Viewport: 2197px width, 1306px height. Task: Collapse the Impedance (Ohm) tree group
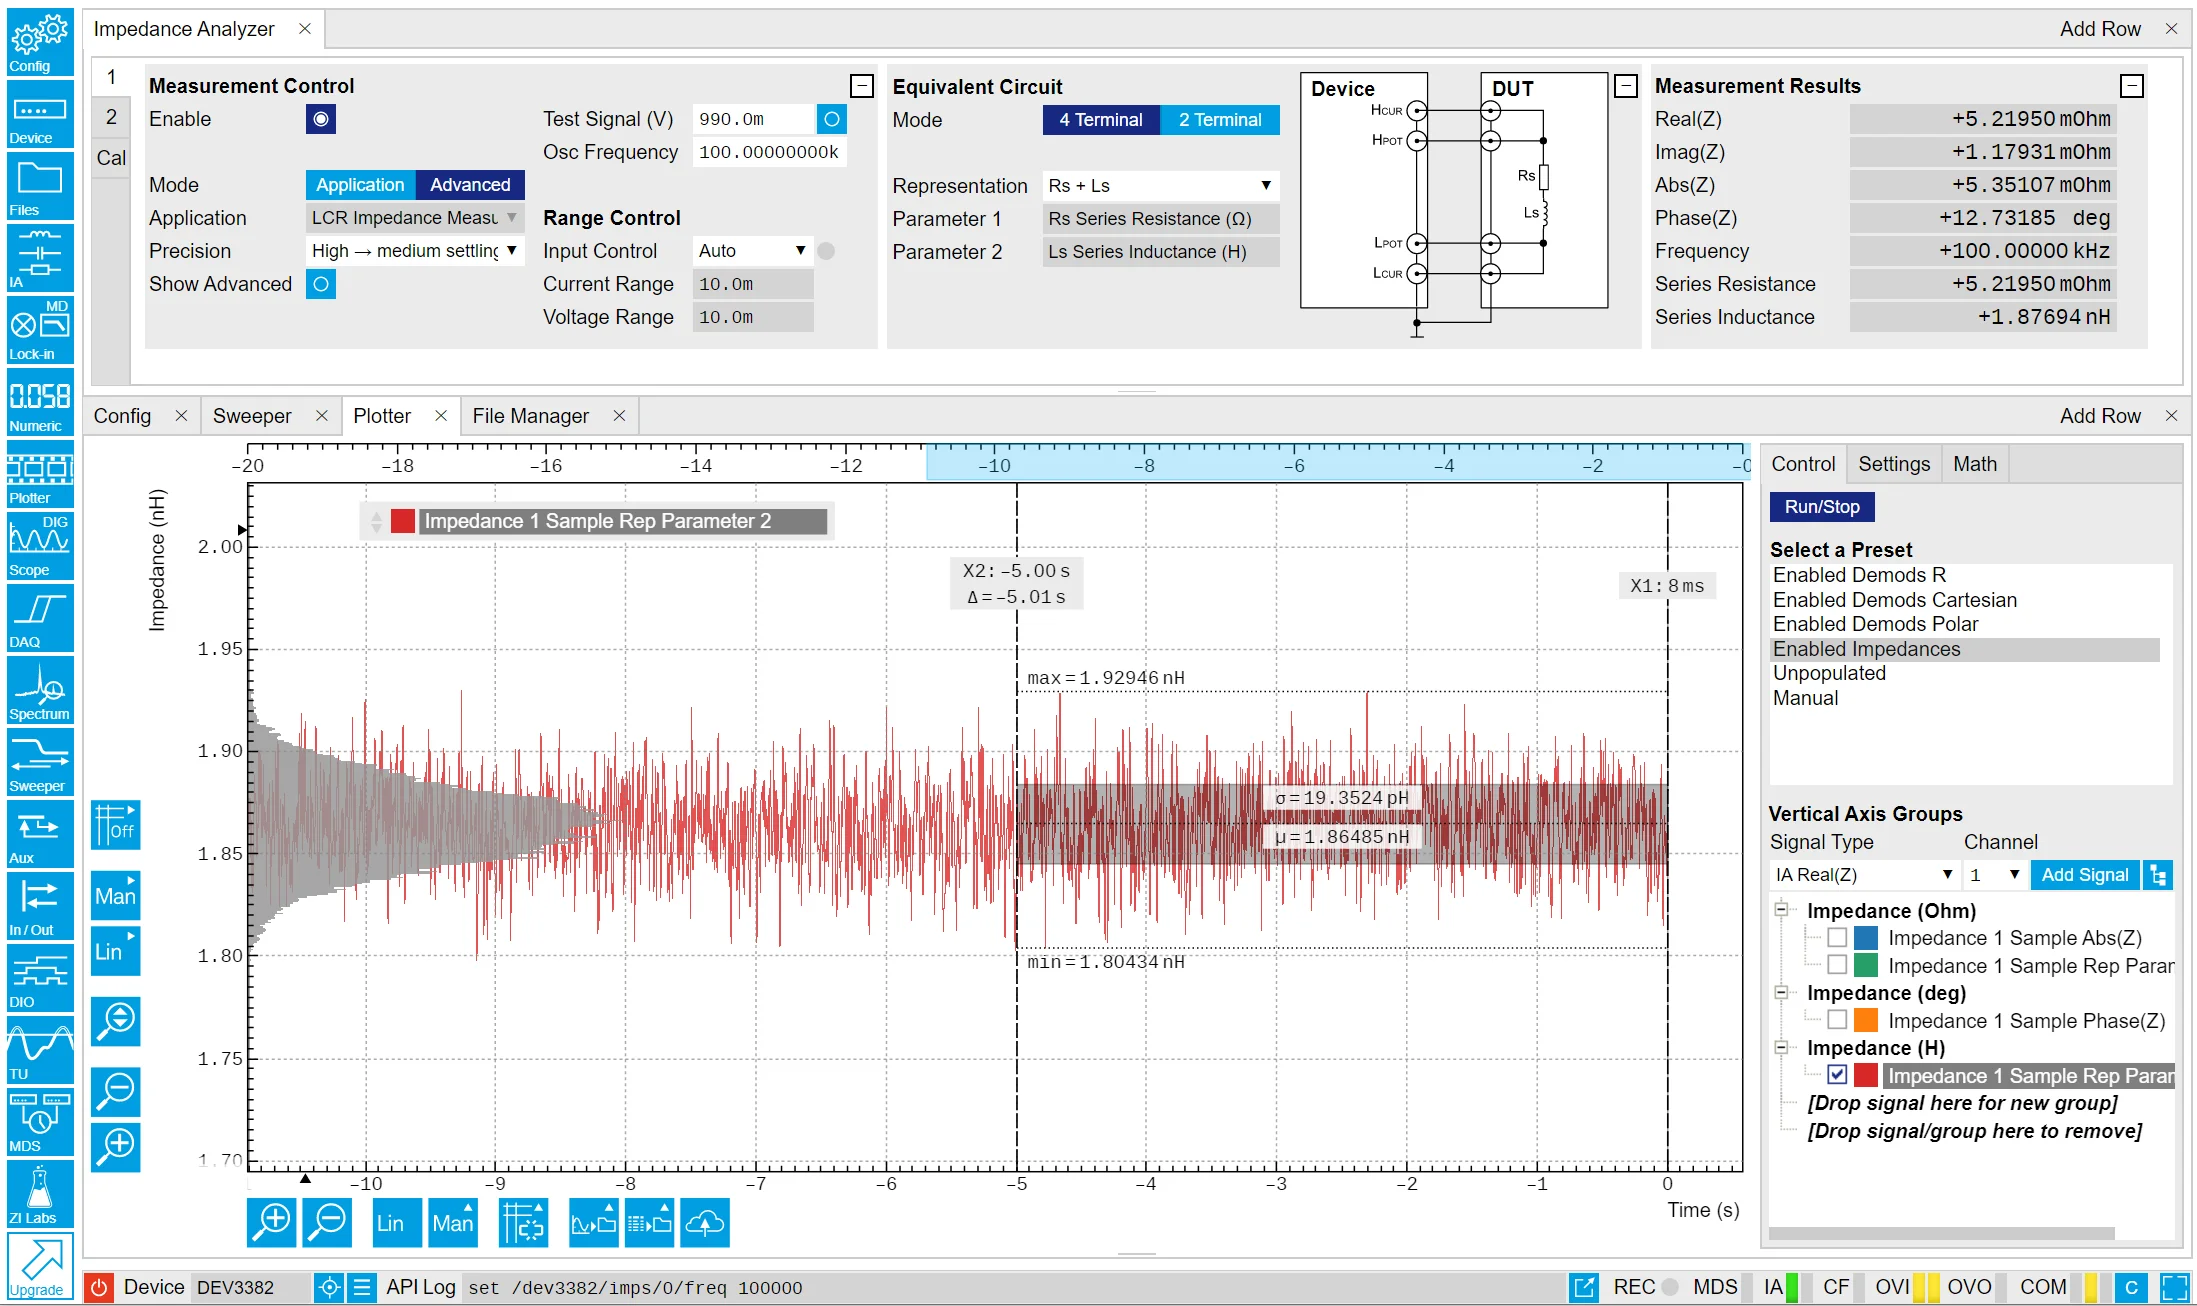[x=1781, y=910]
